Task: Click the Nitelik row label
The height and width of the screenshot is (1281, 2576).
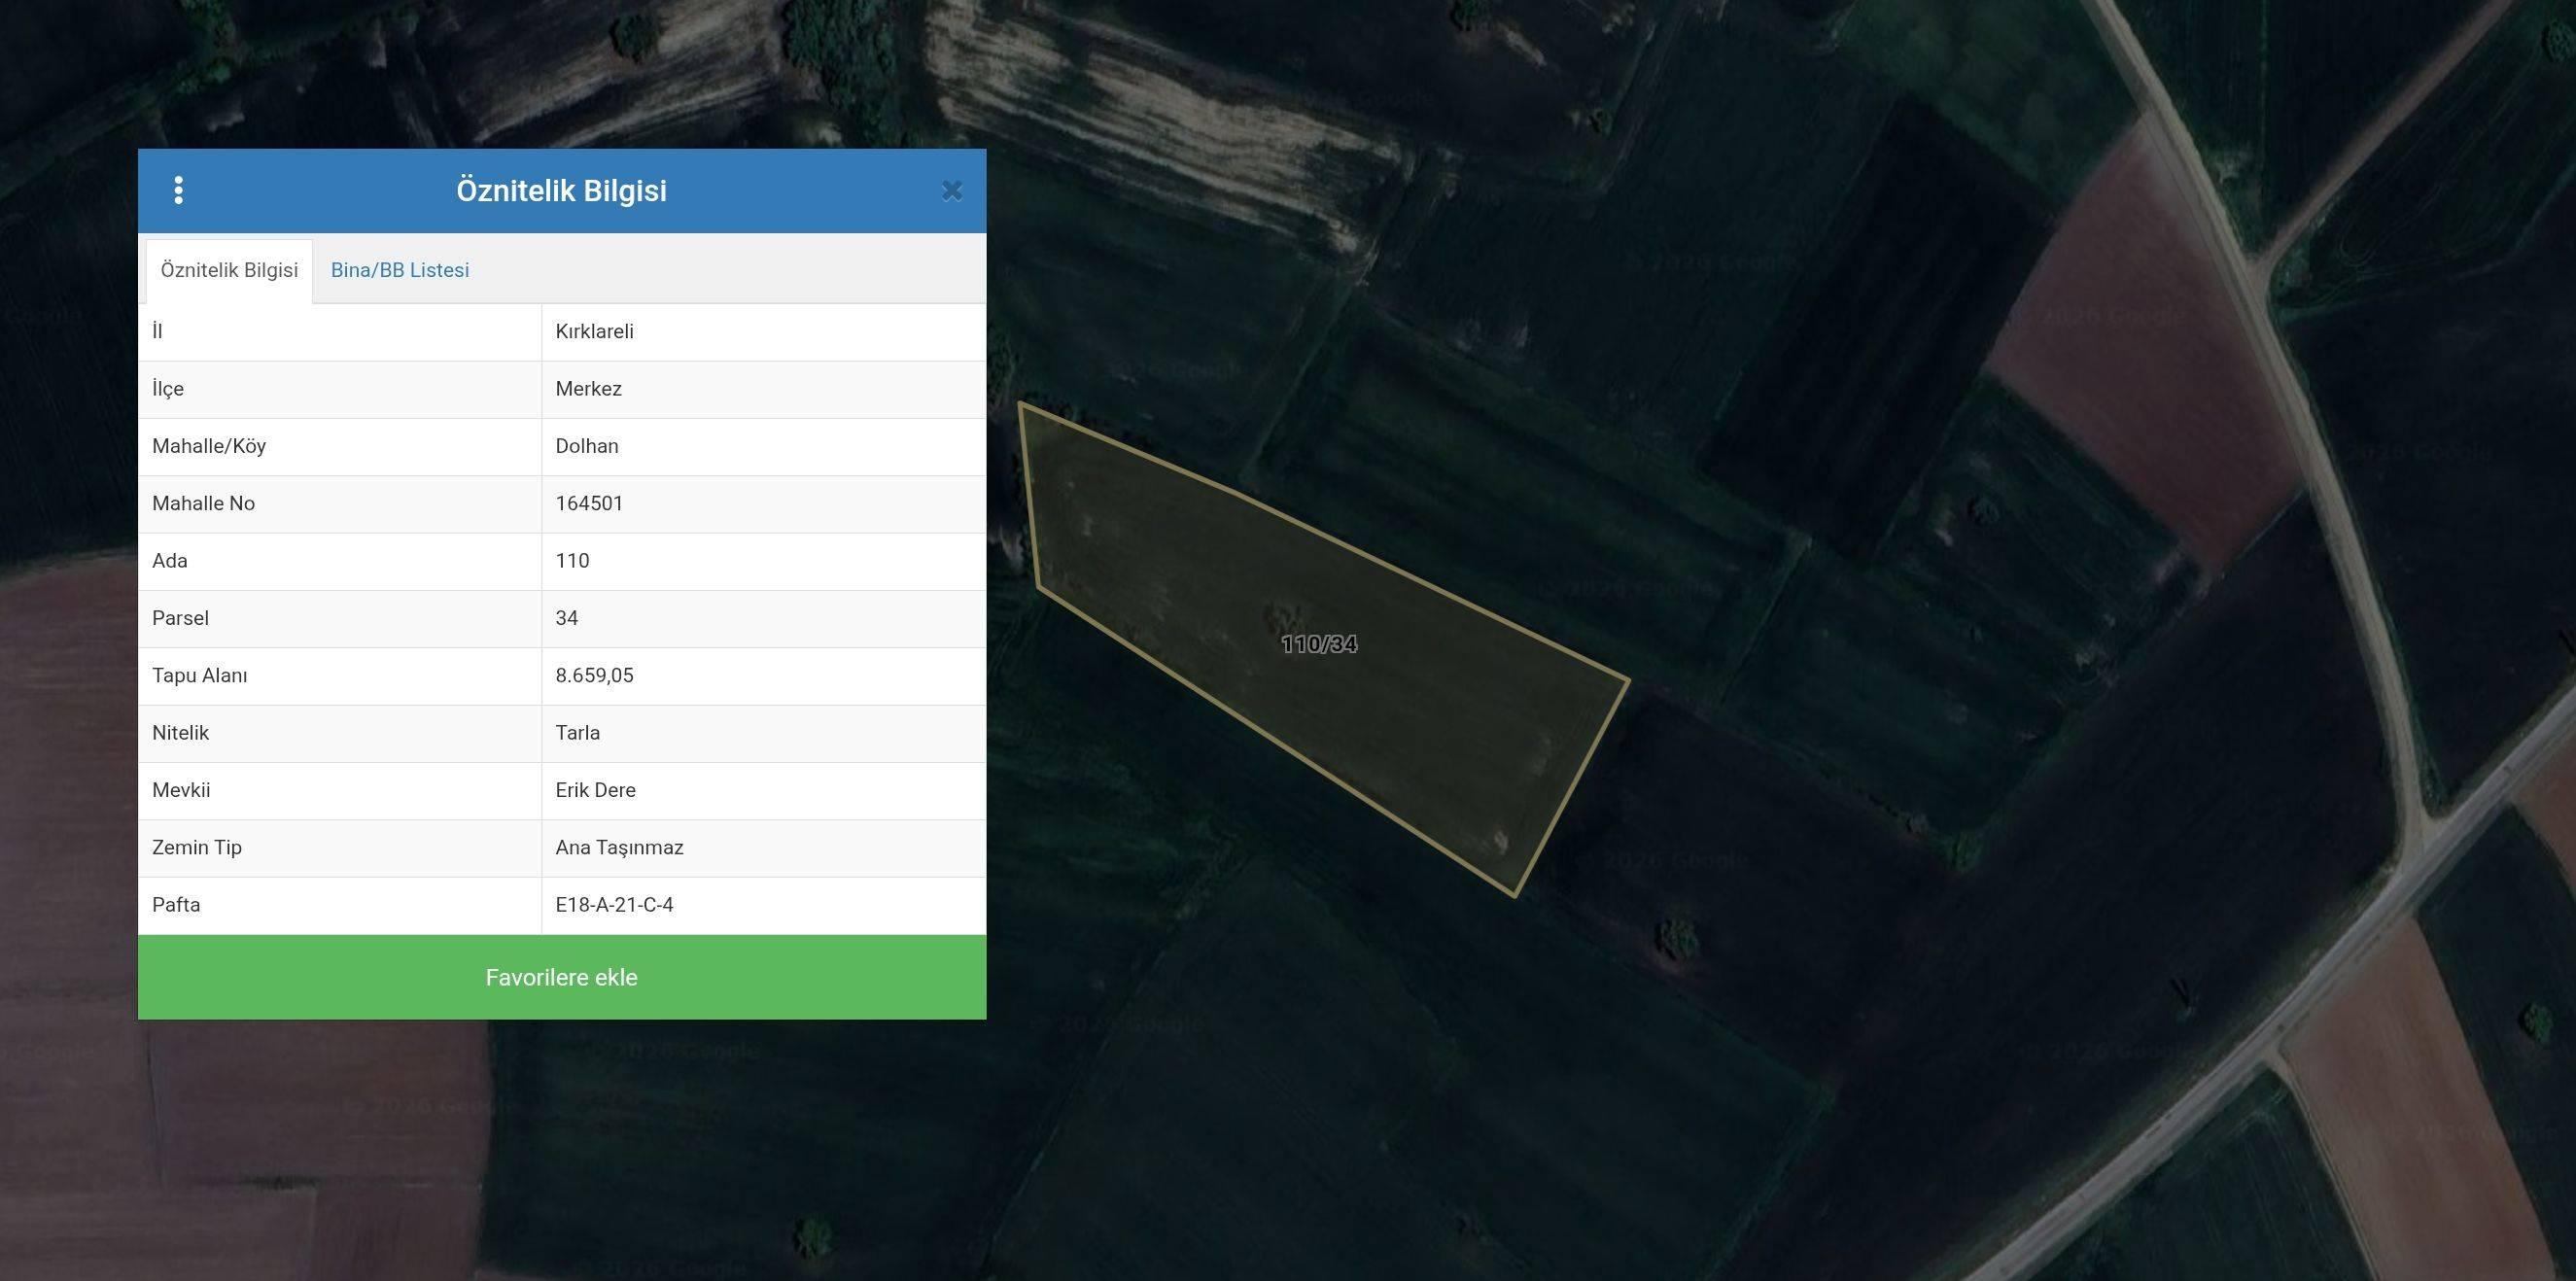Action: point(180,733)
